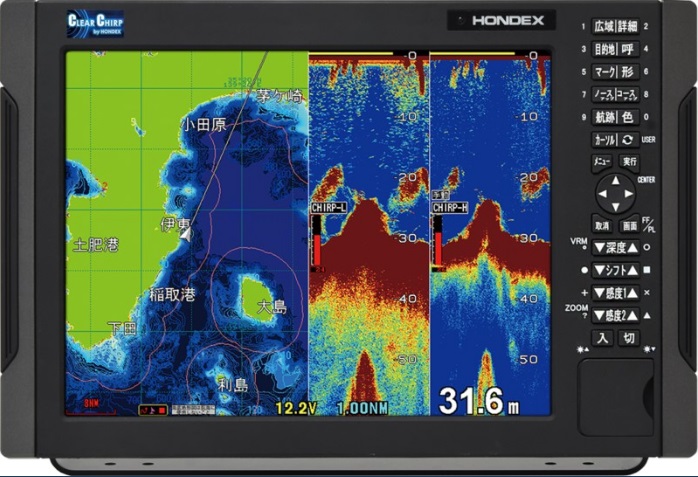Lower gain with 感度1 ▼
Viewport: 698px width, 477px height.
[x=600, y=293]
